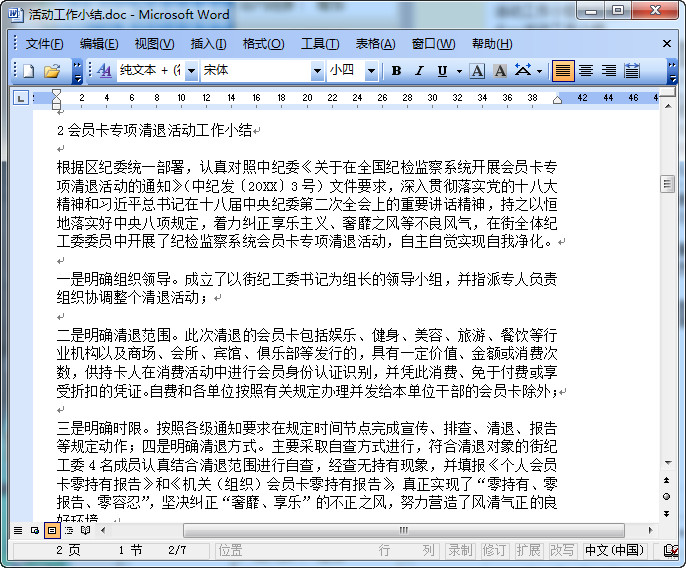This screenshot has width=686, height=568.
Task: Open the 帮助(H) menu
Action: tap(492, 44)
